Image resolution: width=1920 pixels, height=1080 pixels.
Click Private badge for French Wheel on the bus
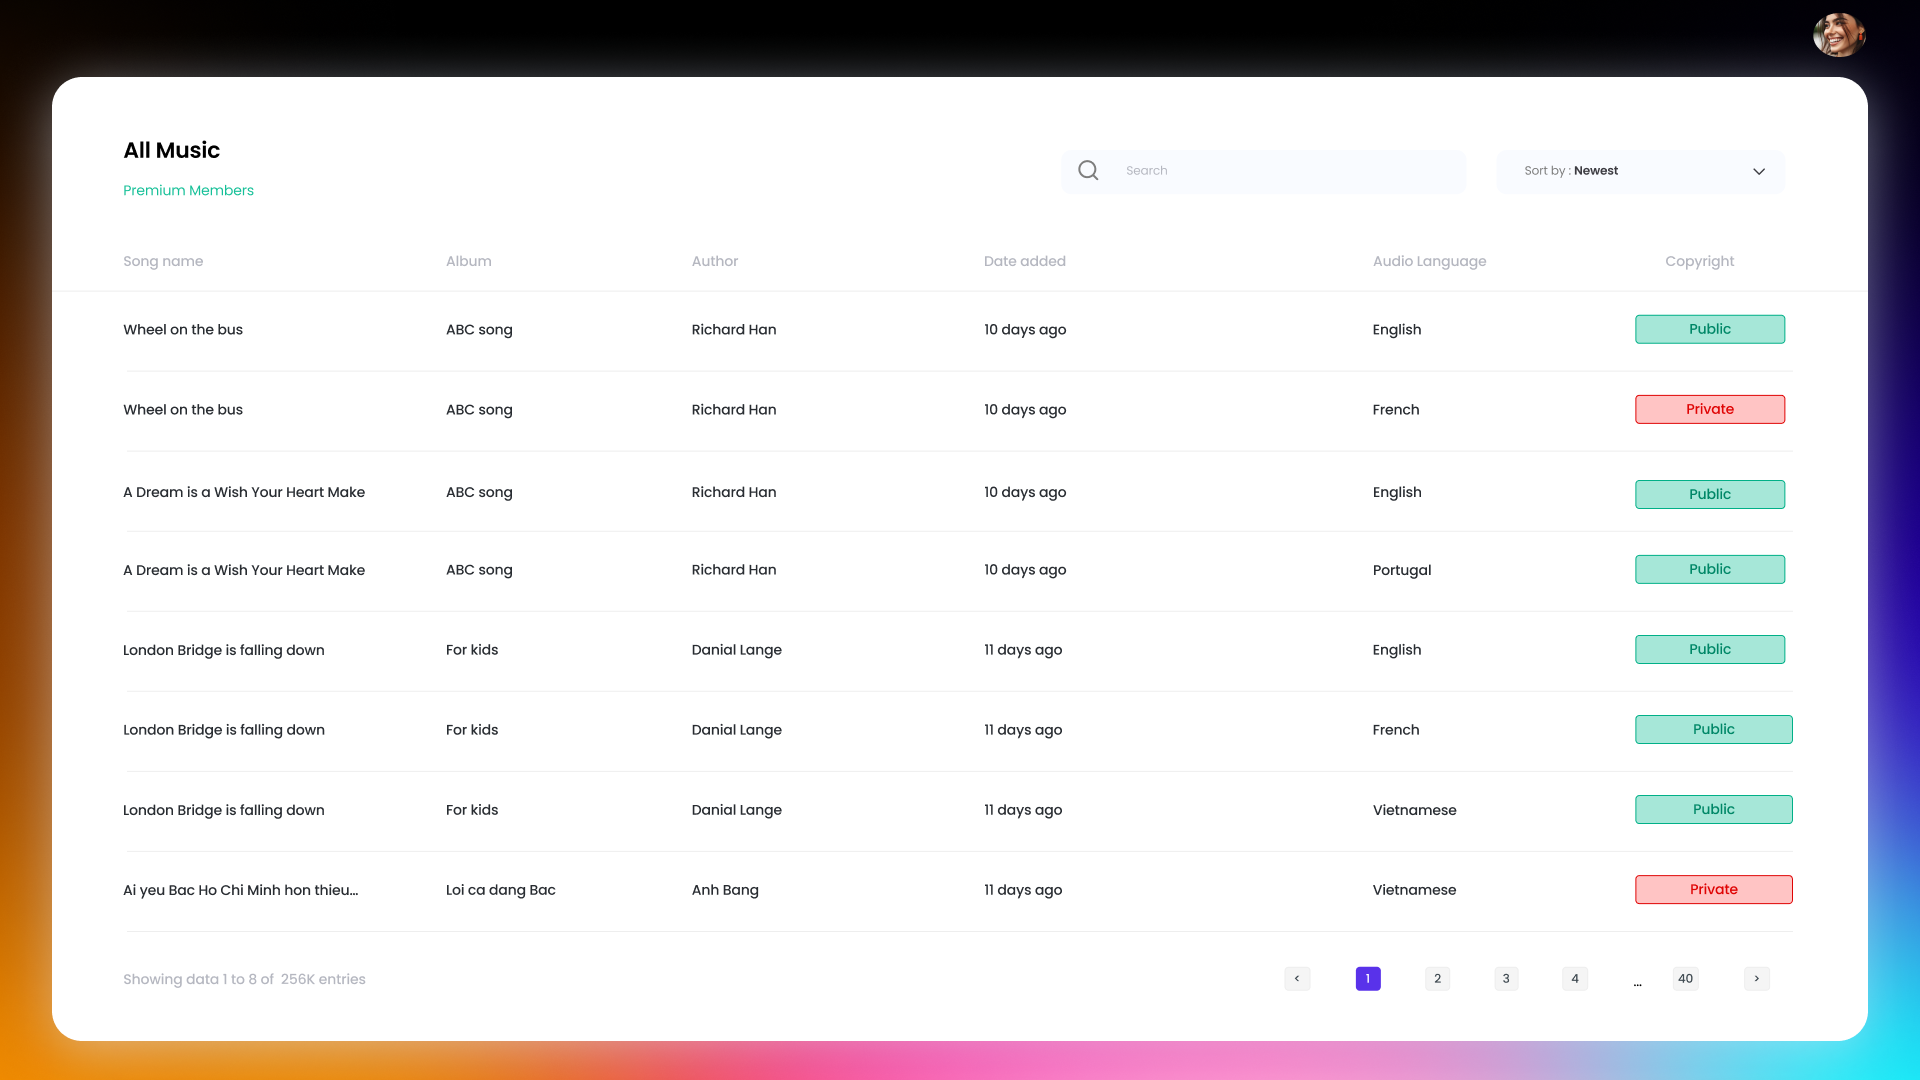(x=1709, y=409)
